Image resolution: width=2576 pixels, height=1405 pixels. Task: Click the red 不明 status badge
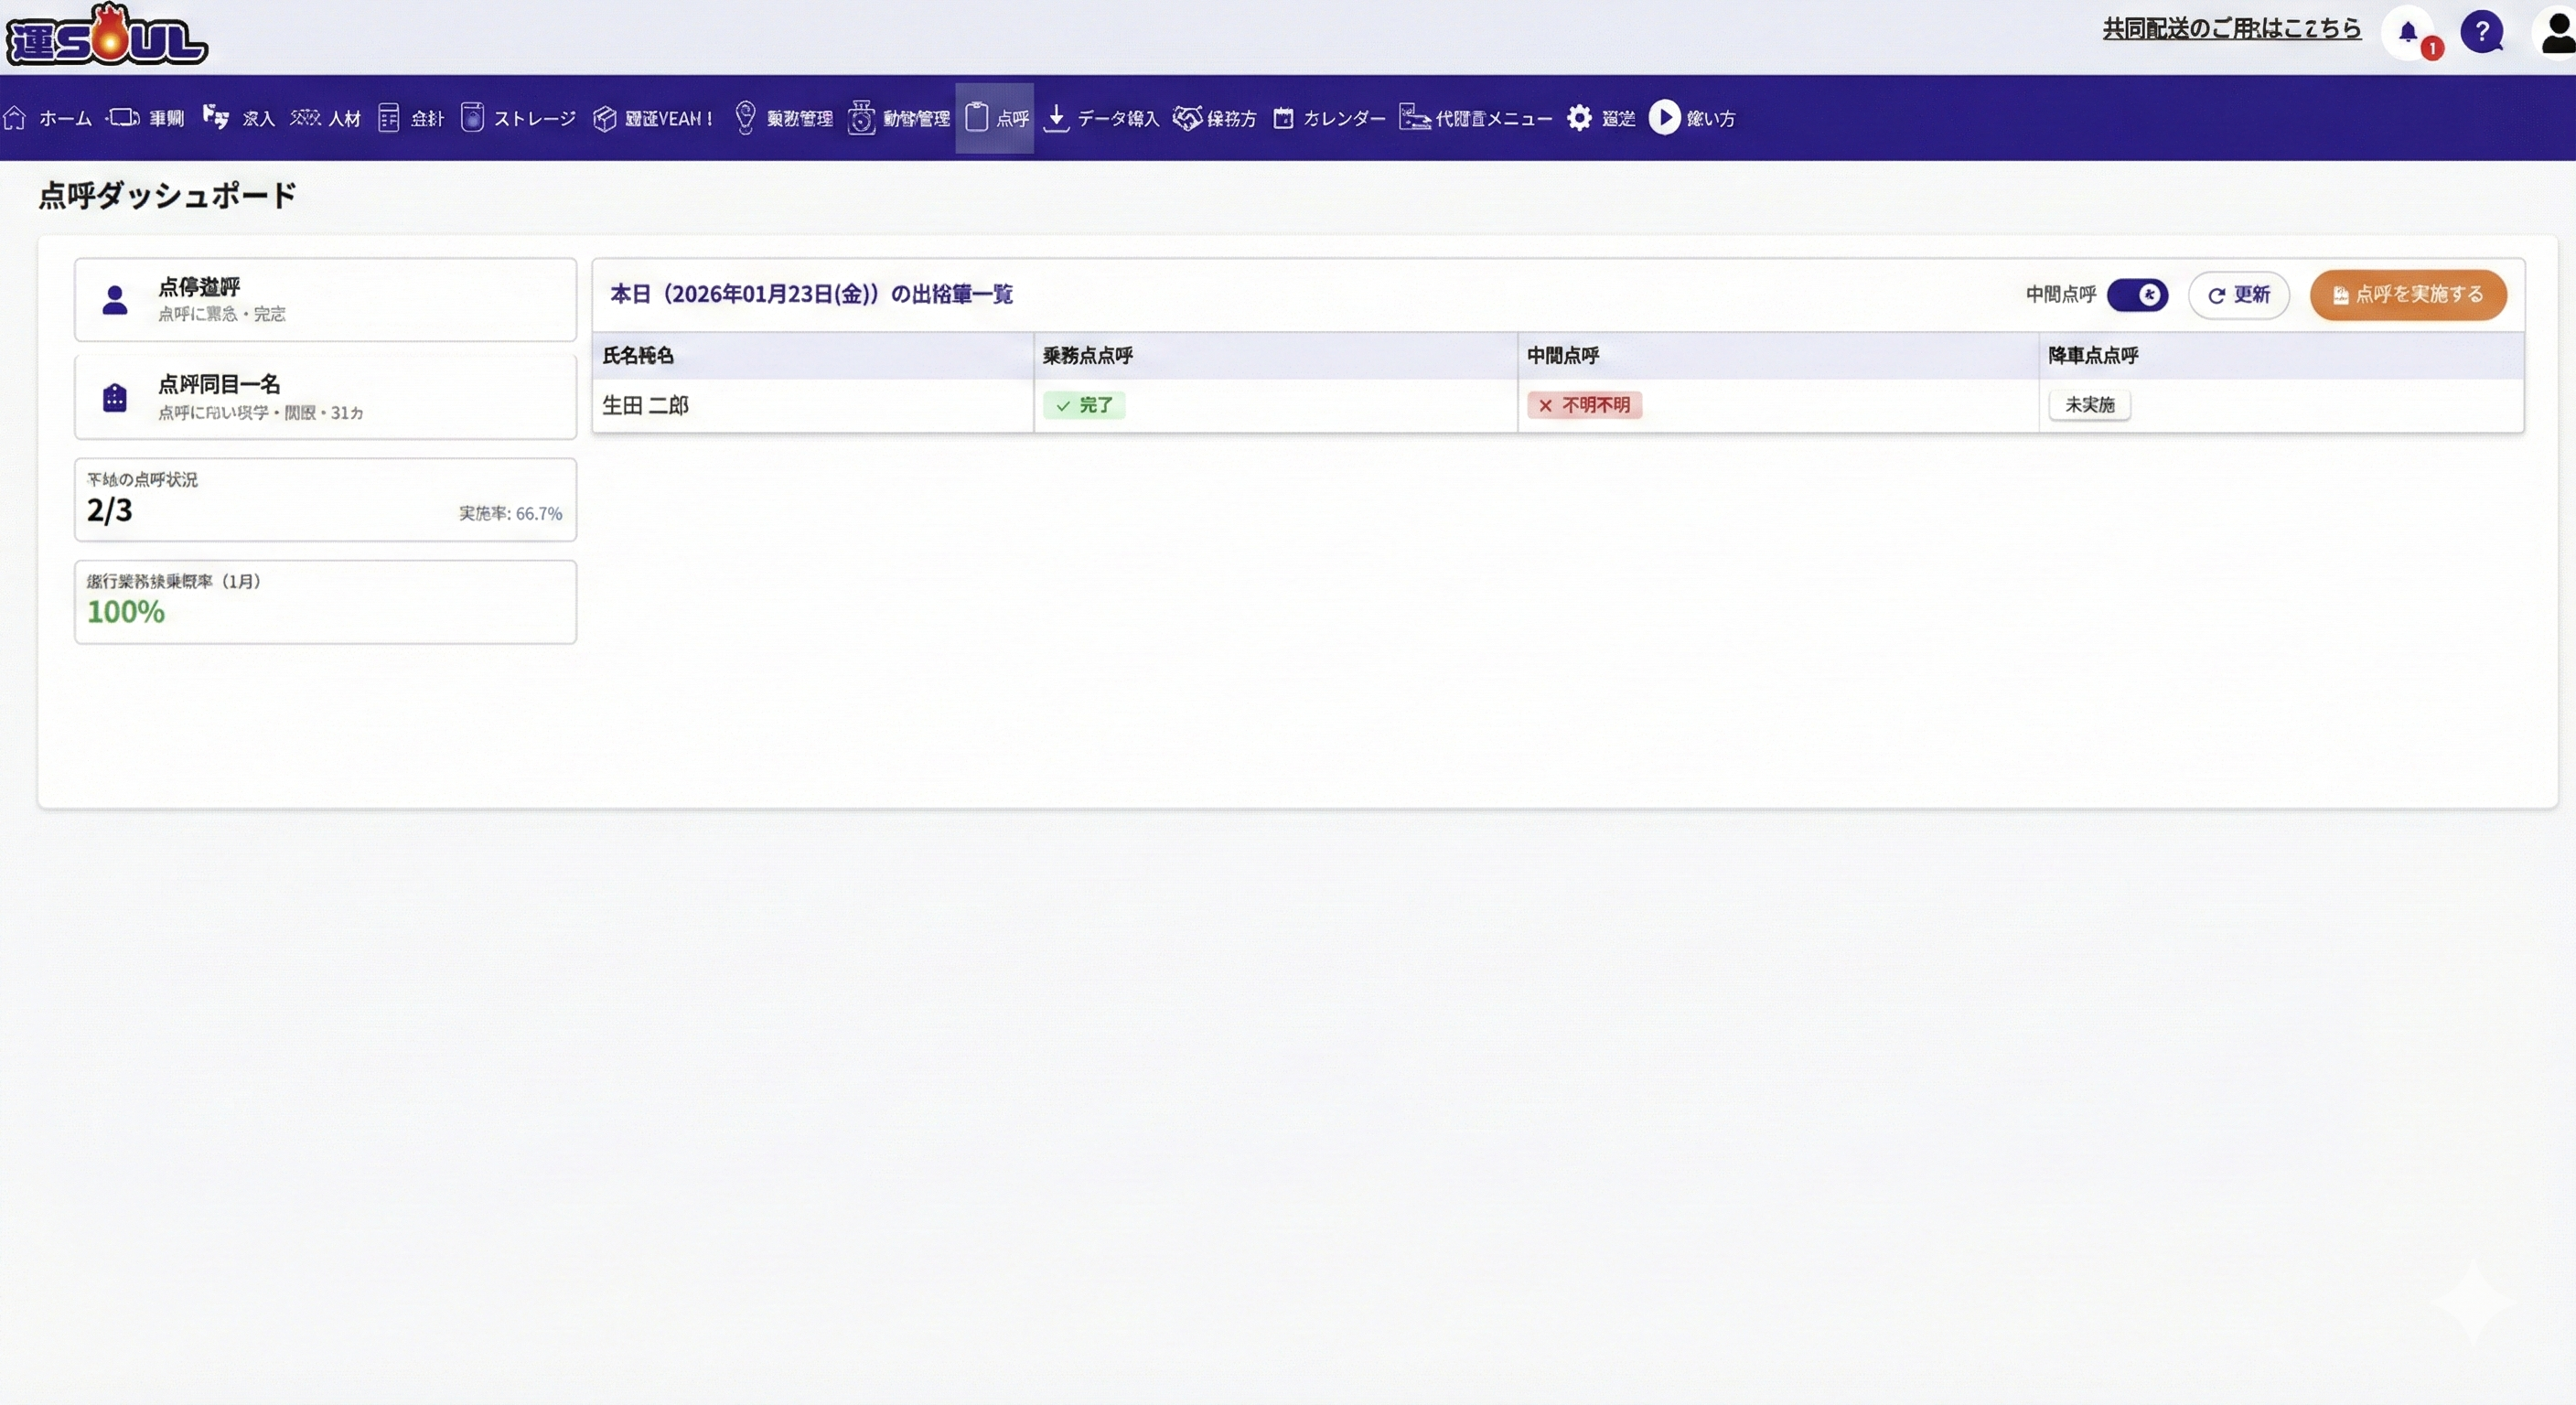tap(1584, 405)
